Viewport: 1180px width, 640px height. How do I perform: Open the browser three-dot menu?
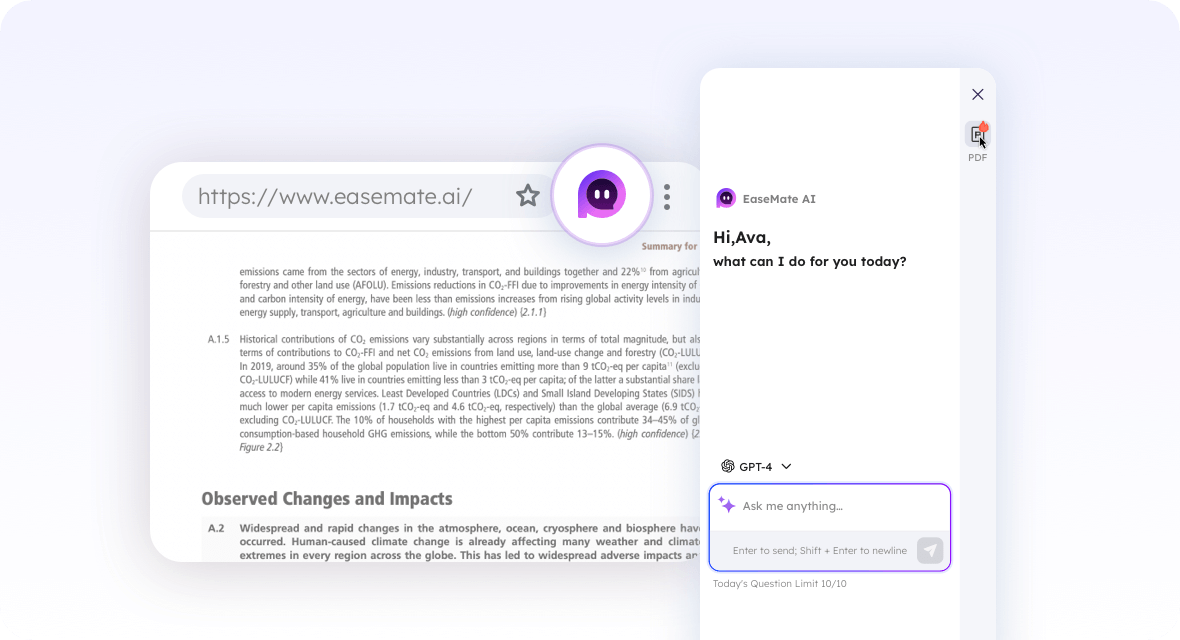[x=667, y=196]
